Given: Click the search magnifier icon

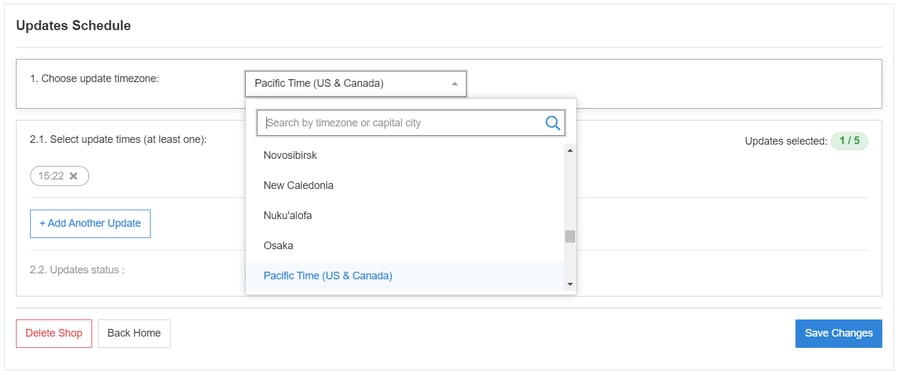Looking at the screenshot, I should point(552,123).
